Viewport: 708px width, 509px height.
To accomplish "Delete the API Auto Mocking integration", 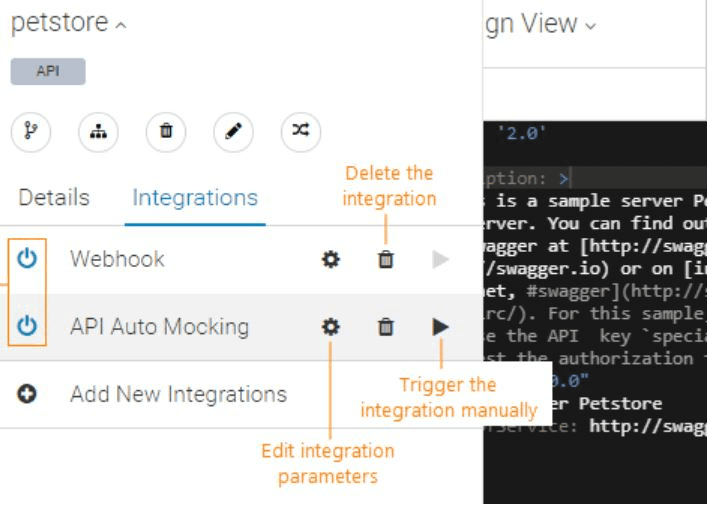I will coord(386,327).
